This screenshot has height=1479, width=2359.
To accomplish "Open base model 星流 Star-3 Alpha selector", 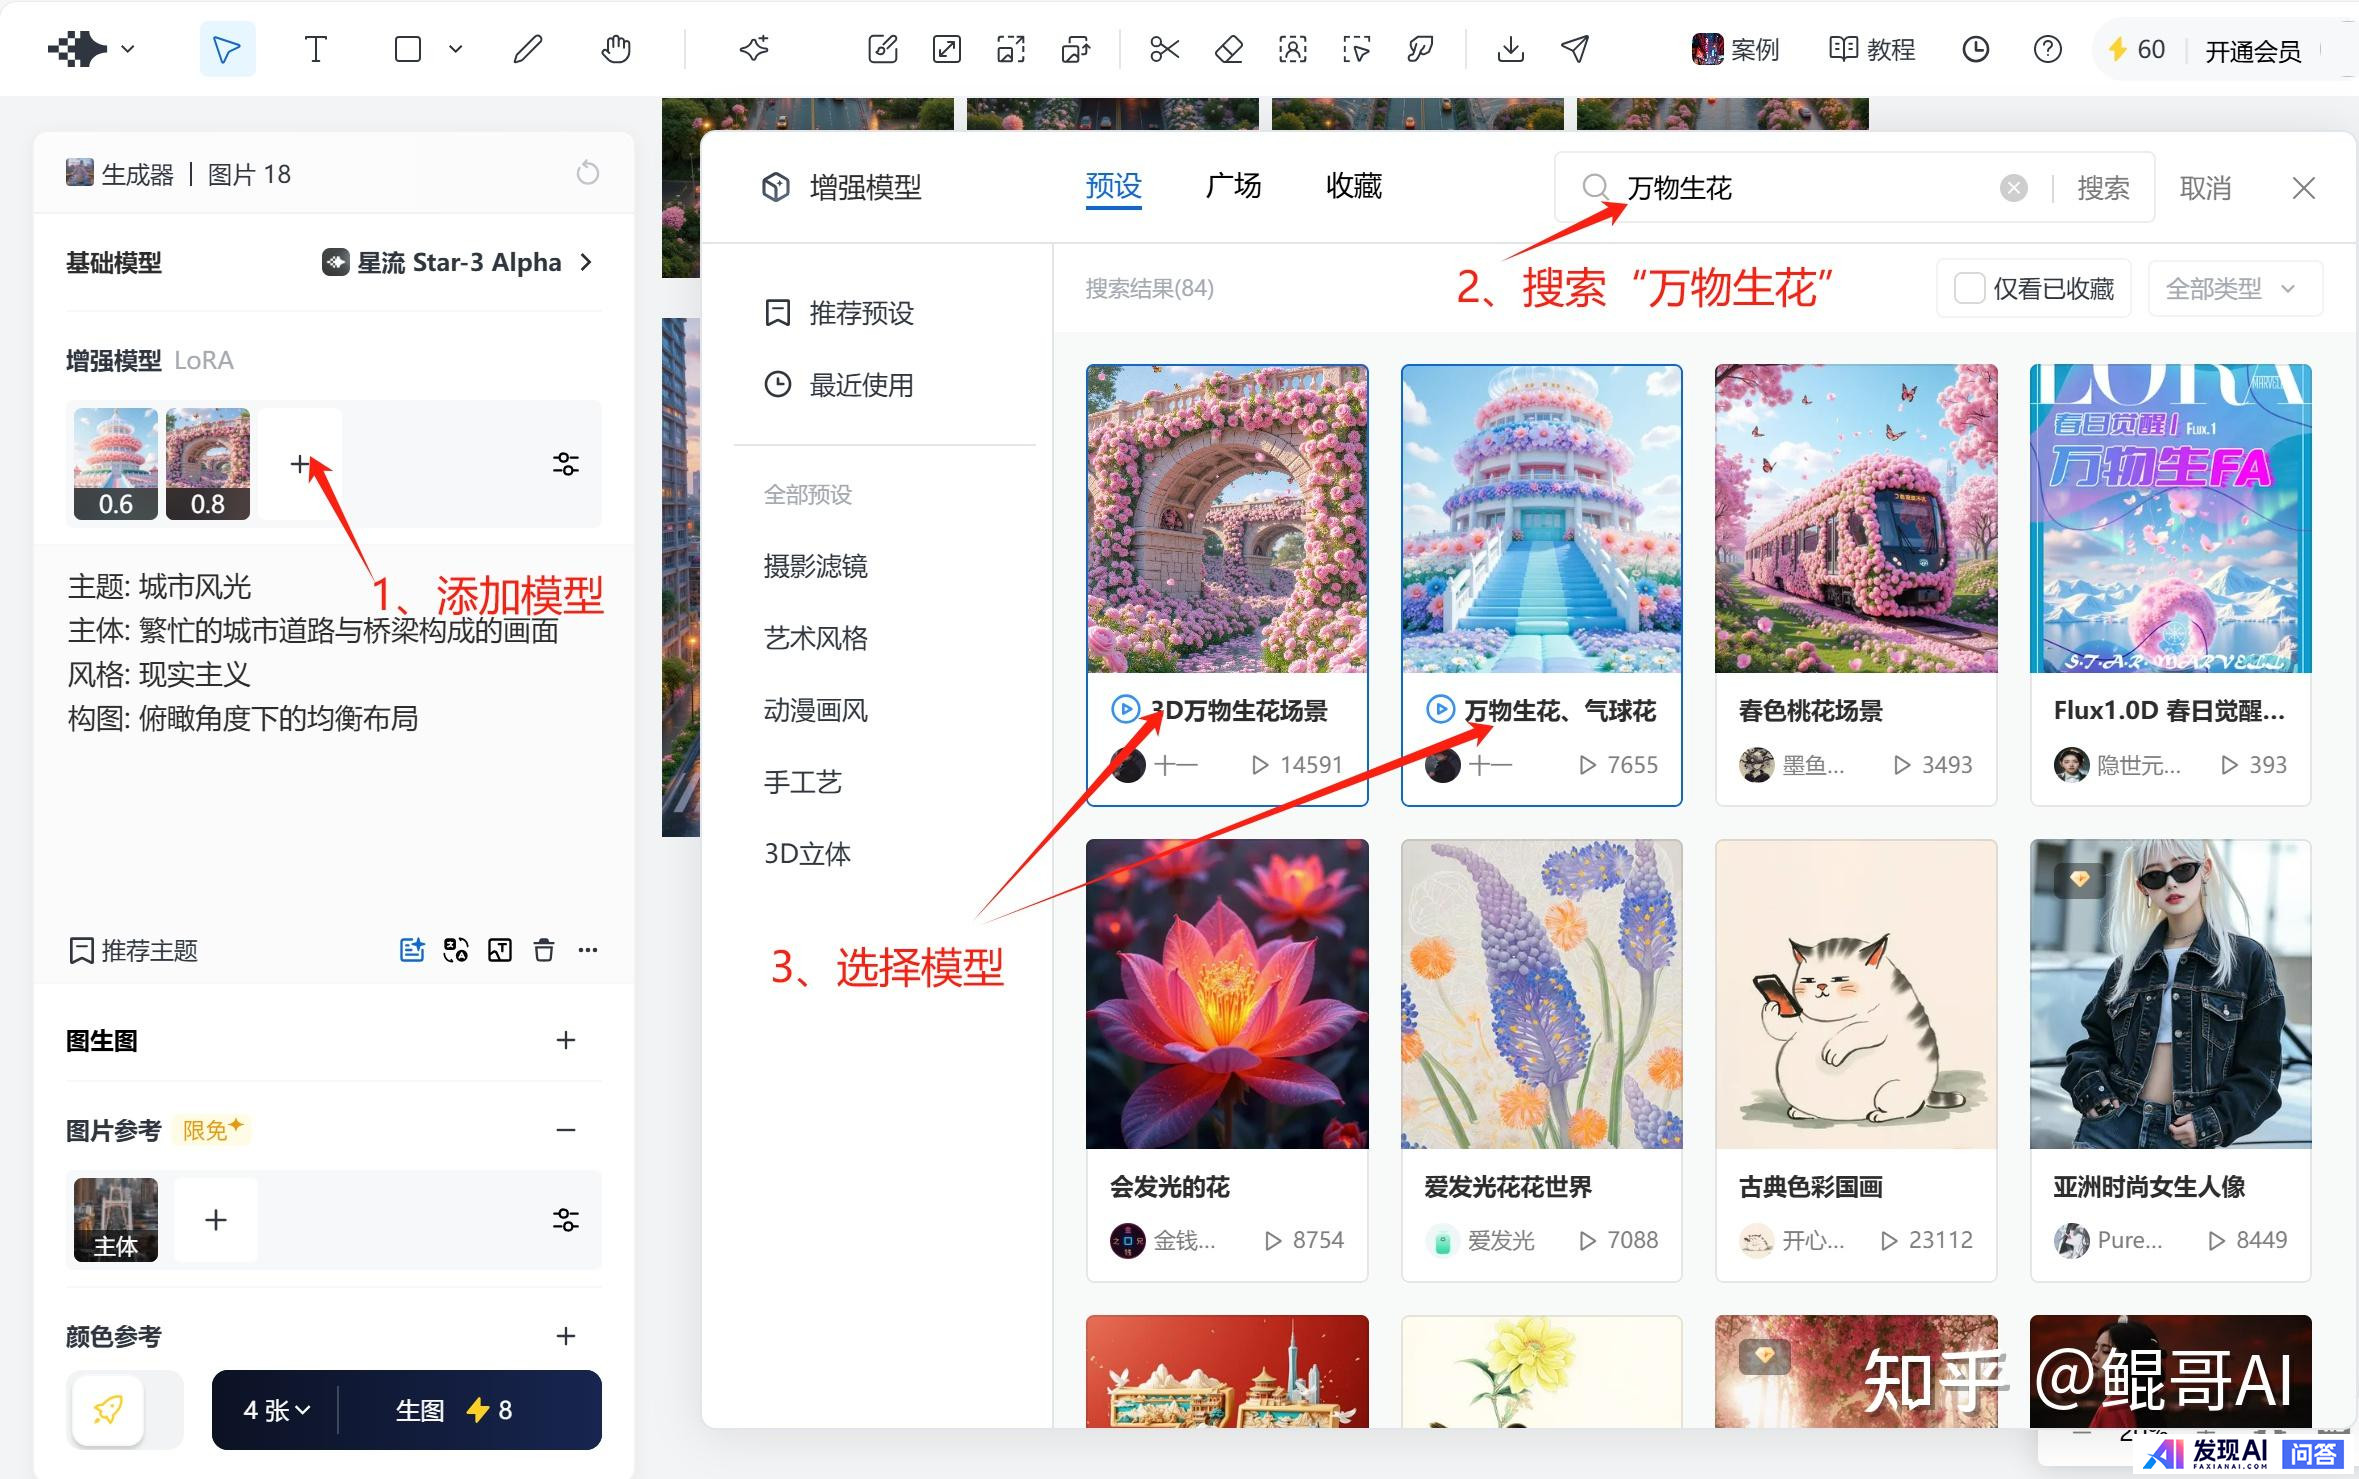I will pos(458,263).
